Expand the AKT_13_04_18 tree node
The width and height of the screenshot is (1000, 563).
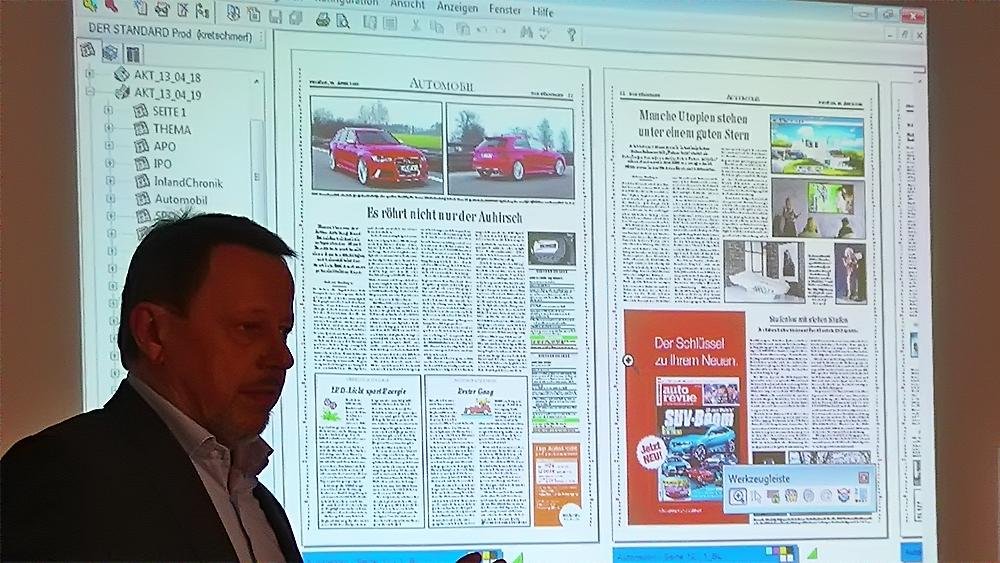tap(89, 73)
